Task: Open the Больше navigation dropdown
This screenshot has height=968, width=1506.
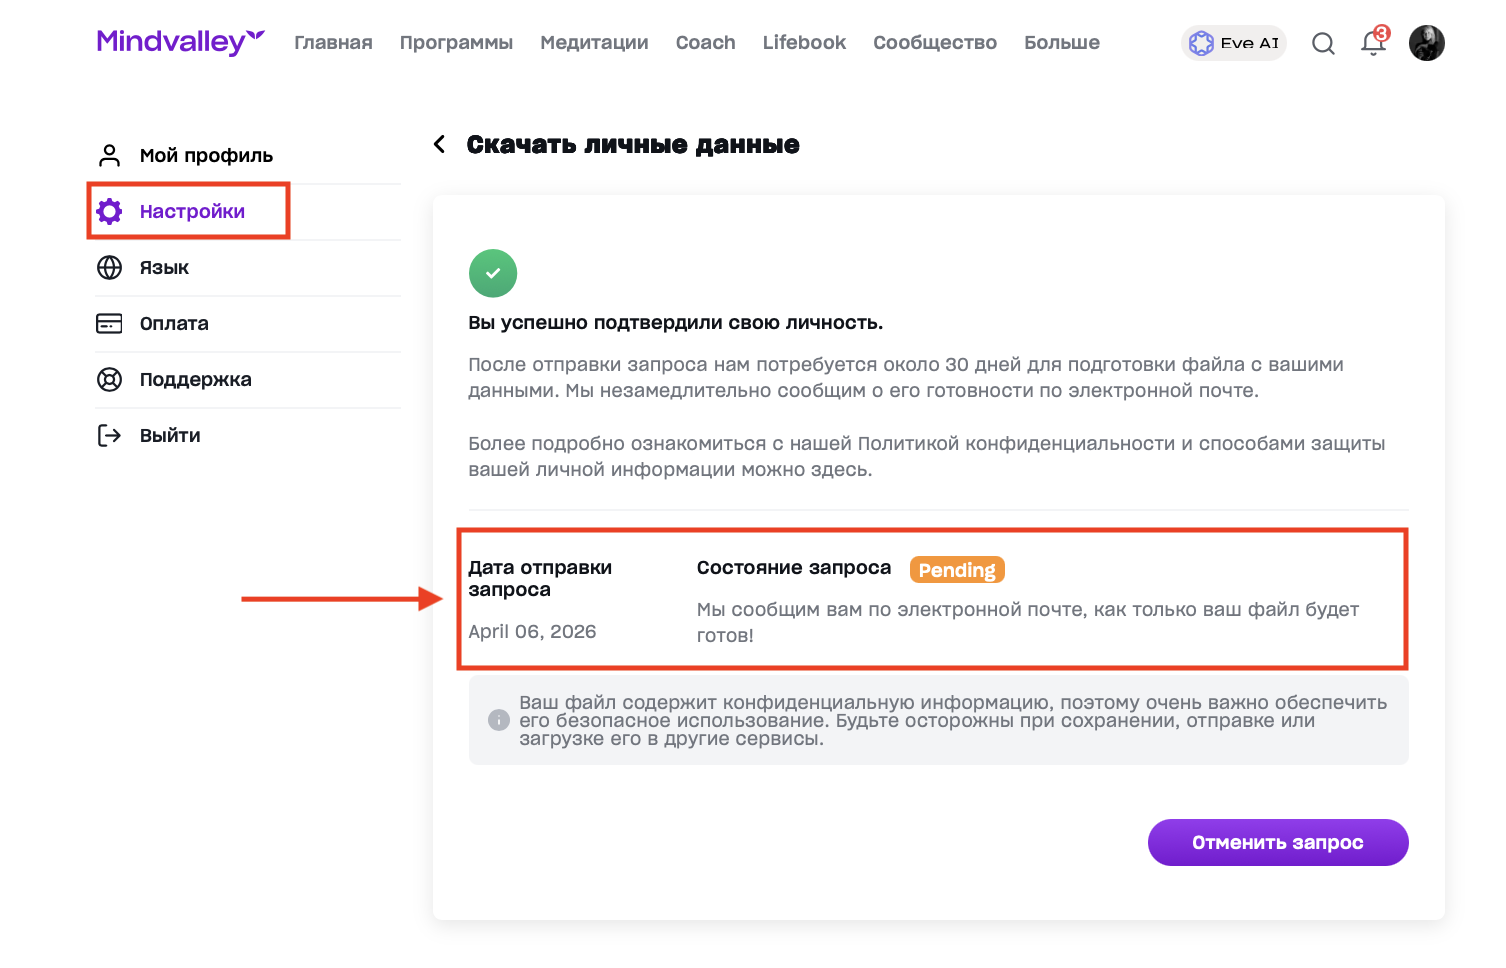Action: point(1061,43)
